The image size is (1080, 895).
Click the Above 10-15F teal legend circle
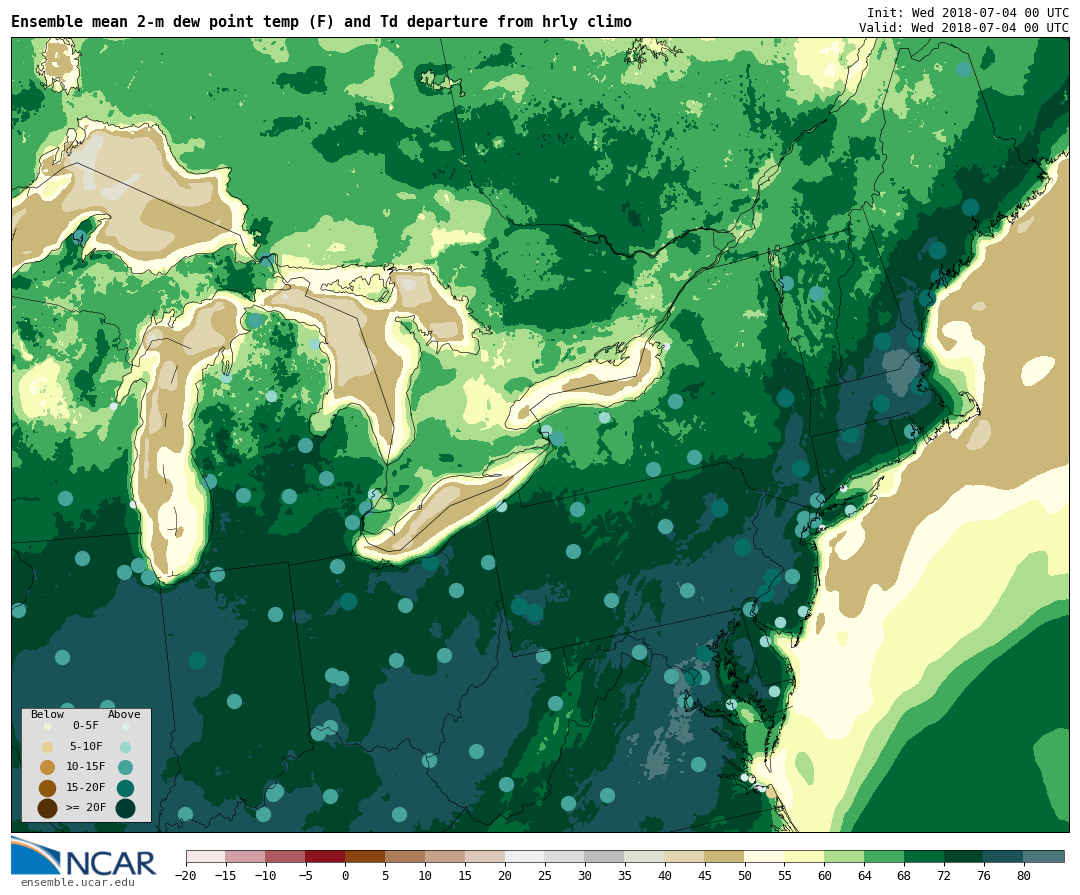[125, 767]
